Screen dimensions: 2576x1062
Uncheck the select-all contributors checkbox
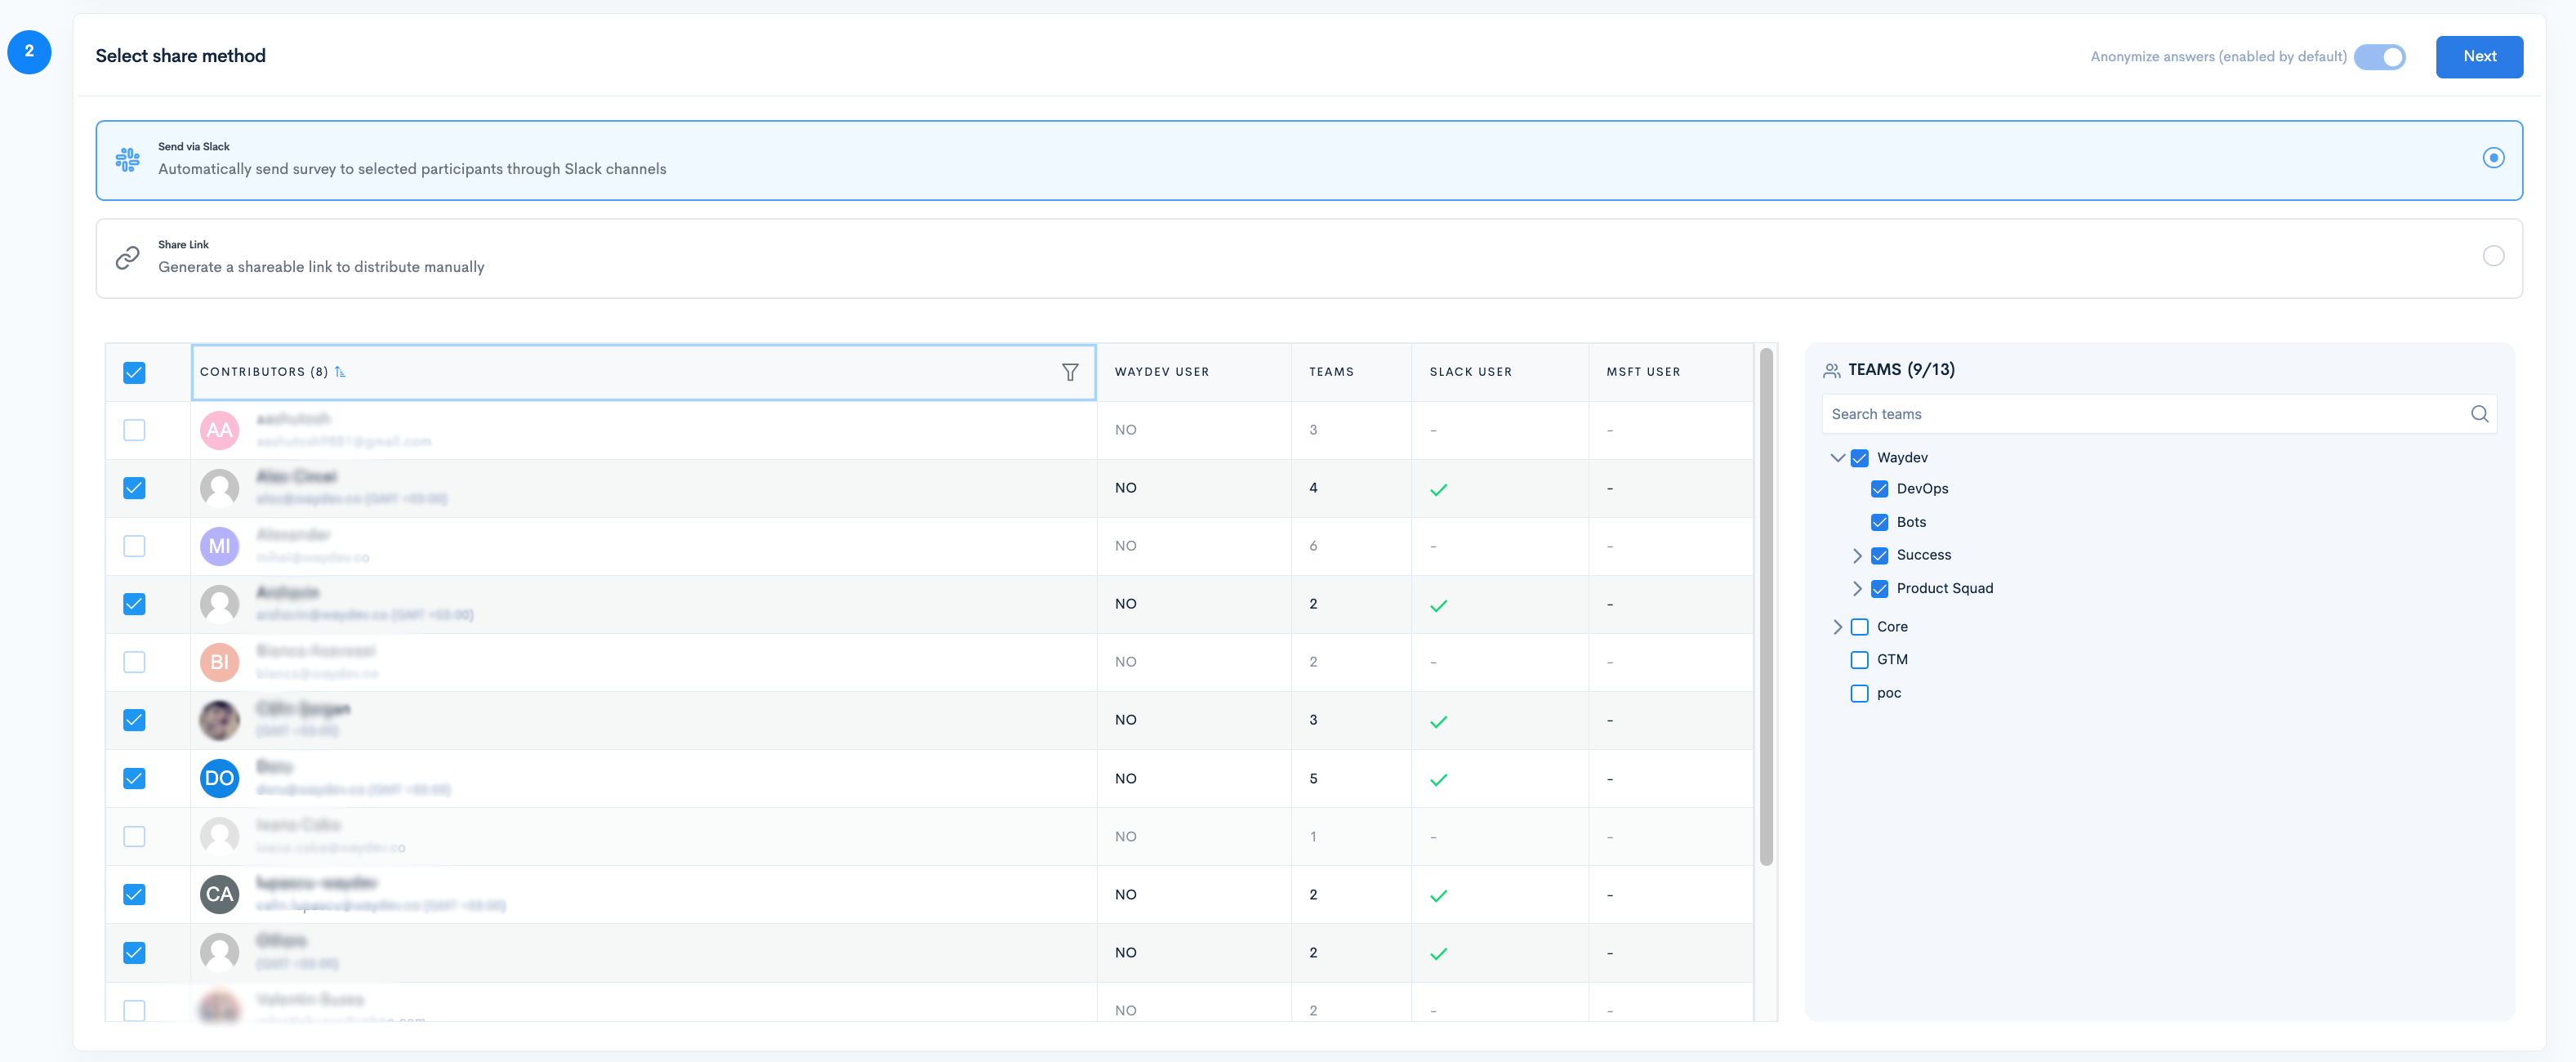click(x=134, y=372)
